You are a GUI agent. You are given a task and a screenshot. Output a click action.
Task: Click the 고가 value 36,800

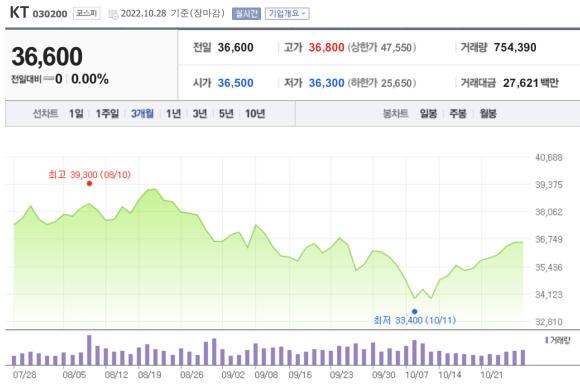tap(327, 47)
